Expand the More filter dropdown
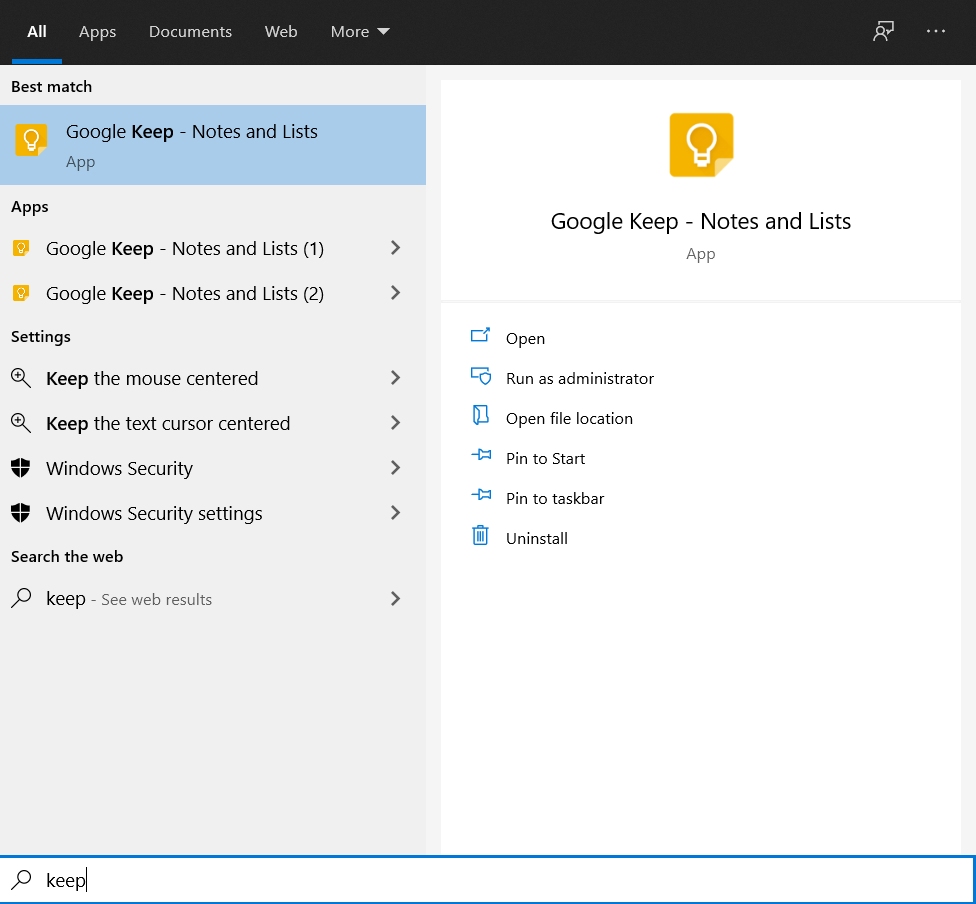Image resolution: width=976 pixels, height=904 pixels. click(x=360, y=32)
